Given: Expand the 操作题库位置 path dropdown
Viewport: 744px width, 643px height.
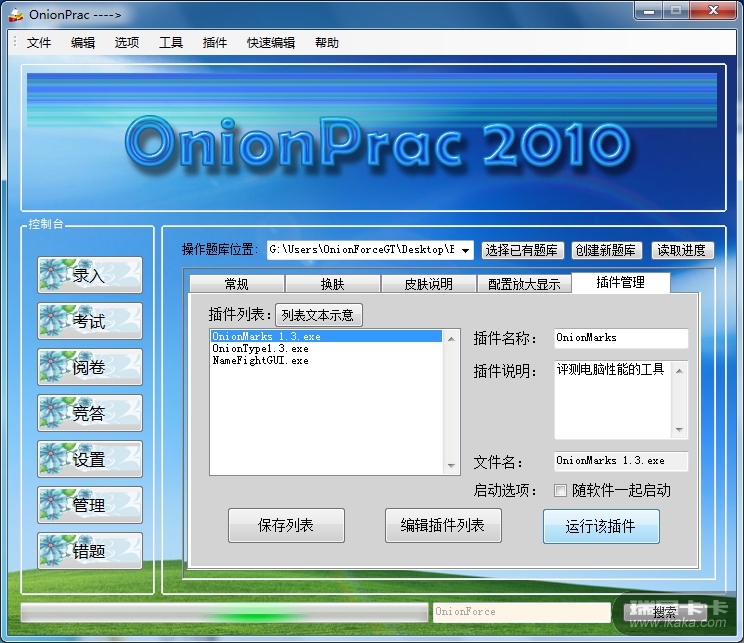Looking at the screenshot, I should [466, 250].
